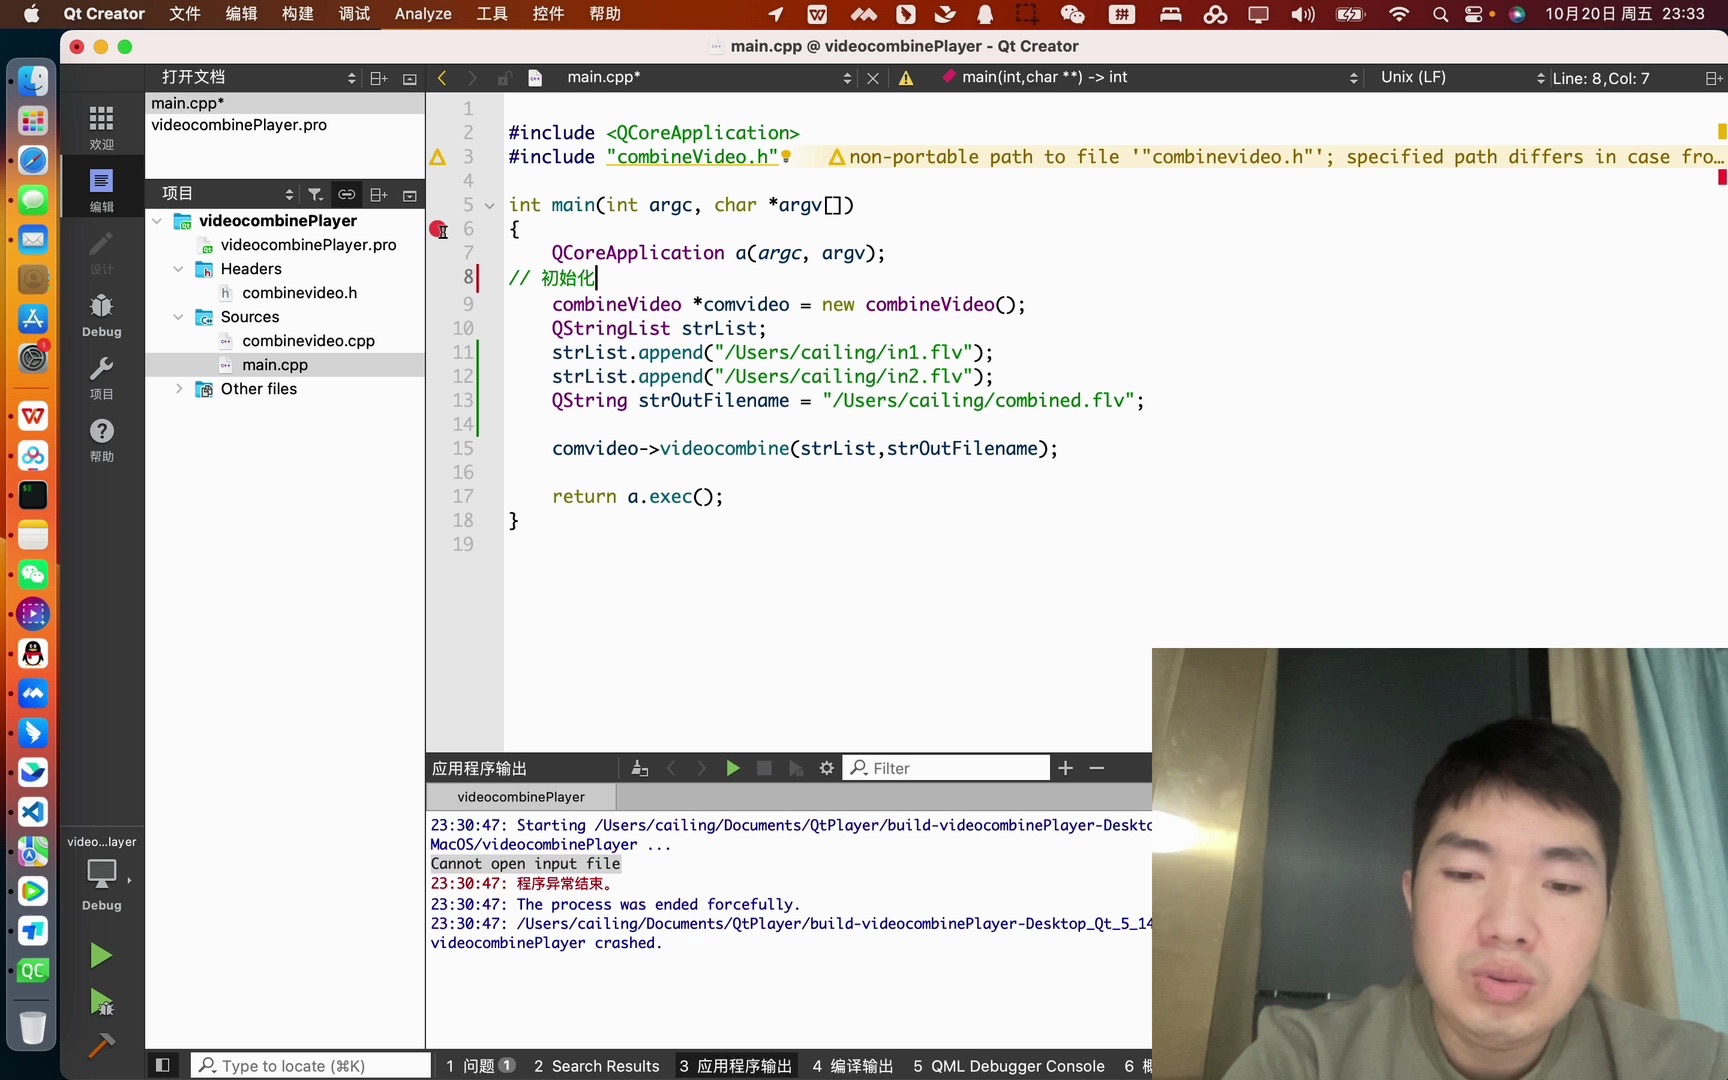
Task: Expand the Other files folder
Action: (178, 389)
